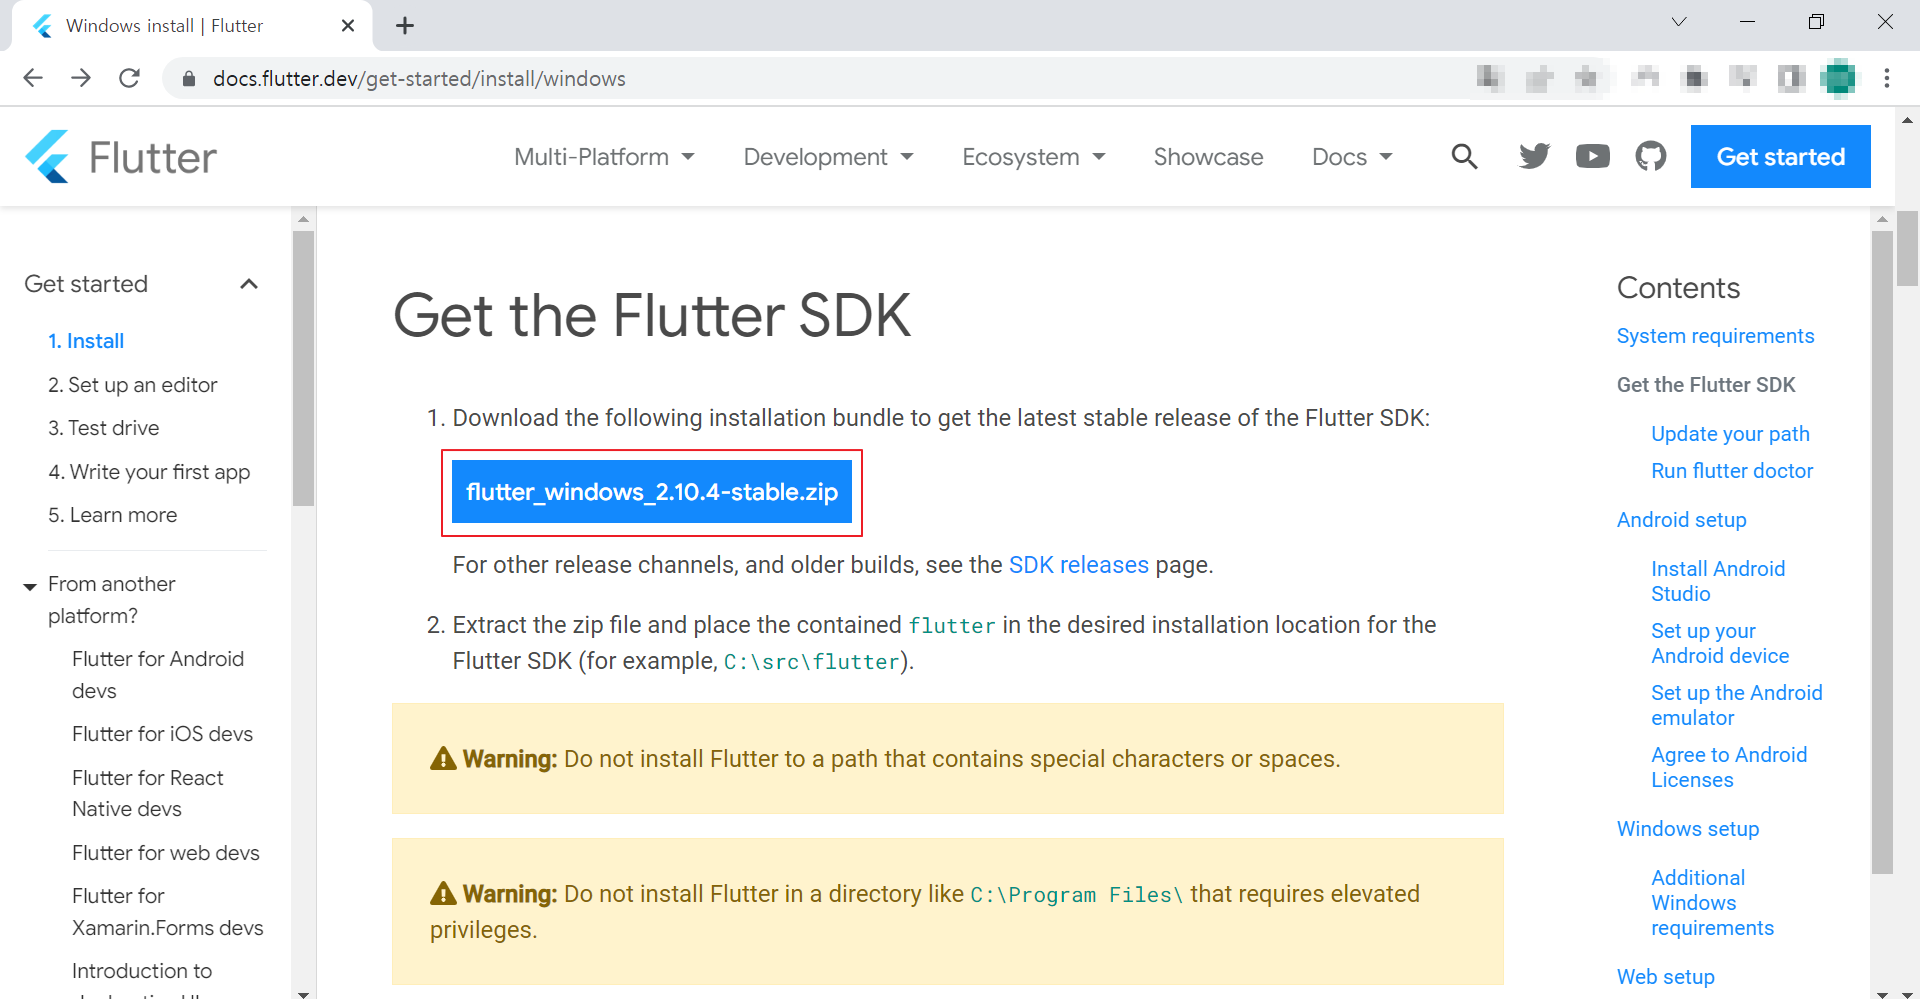Image resolution: width=1920 pixels, height=999 pixels.
Task: Click the page scrollbar up arrow
Action: click(x=1907, y=119)
